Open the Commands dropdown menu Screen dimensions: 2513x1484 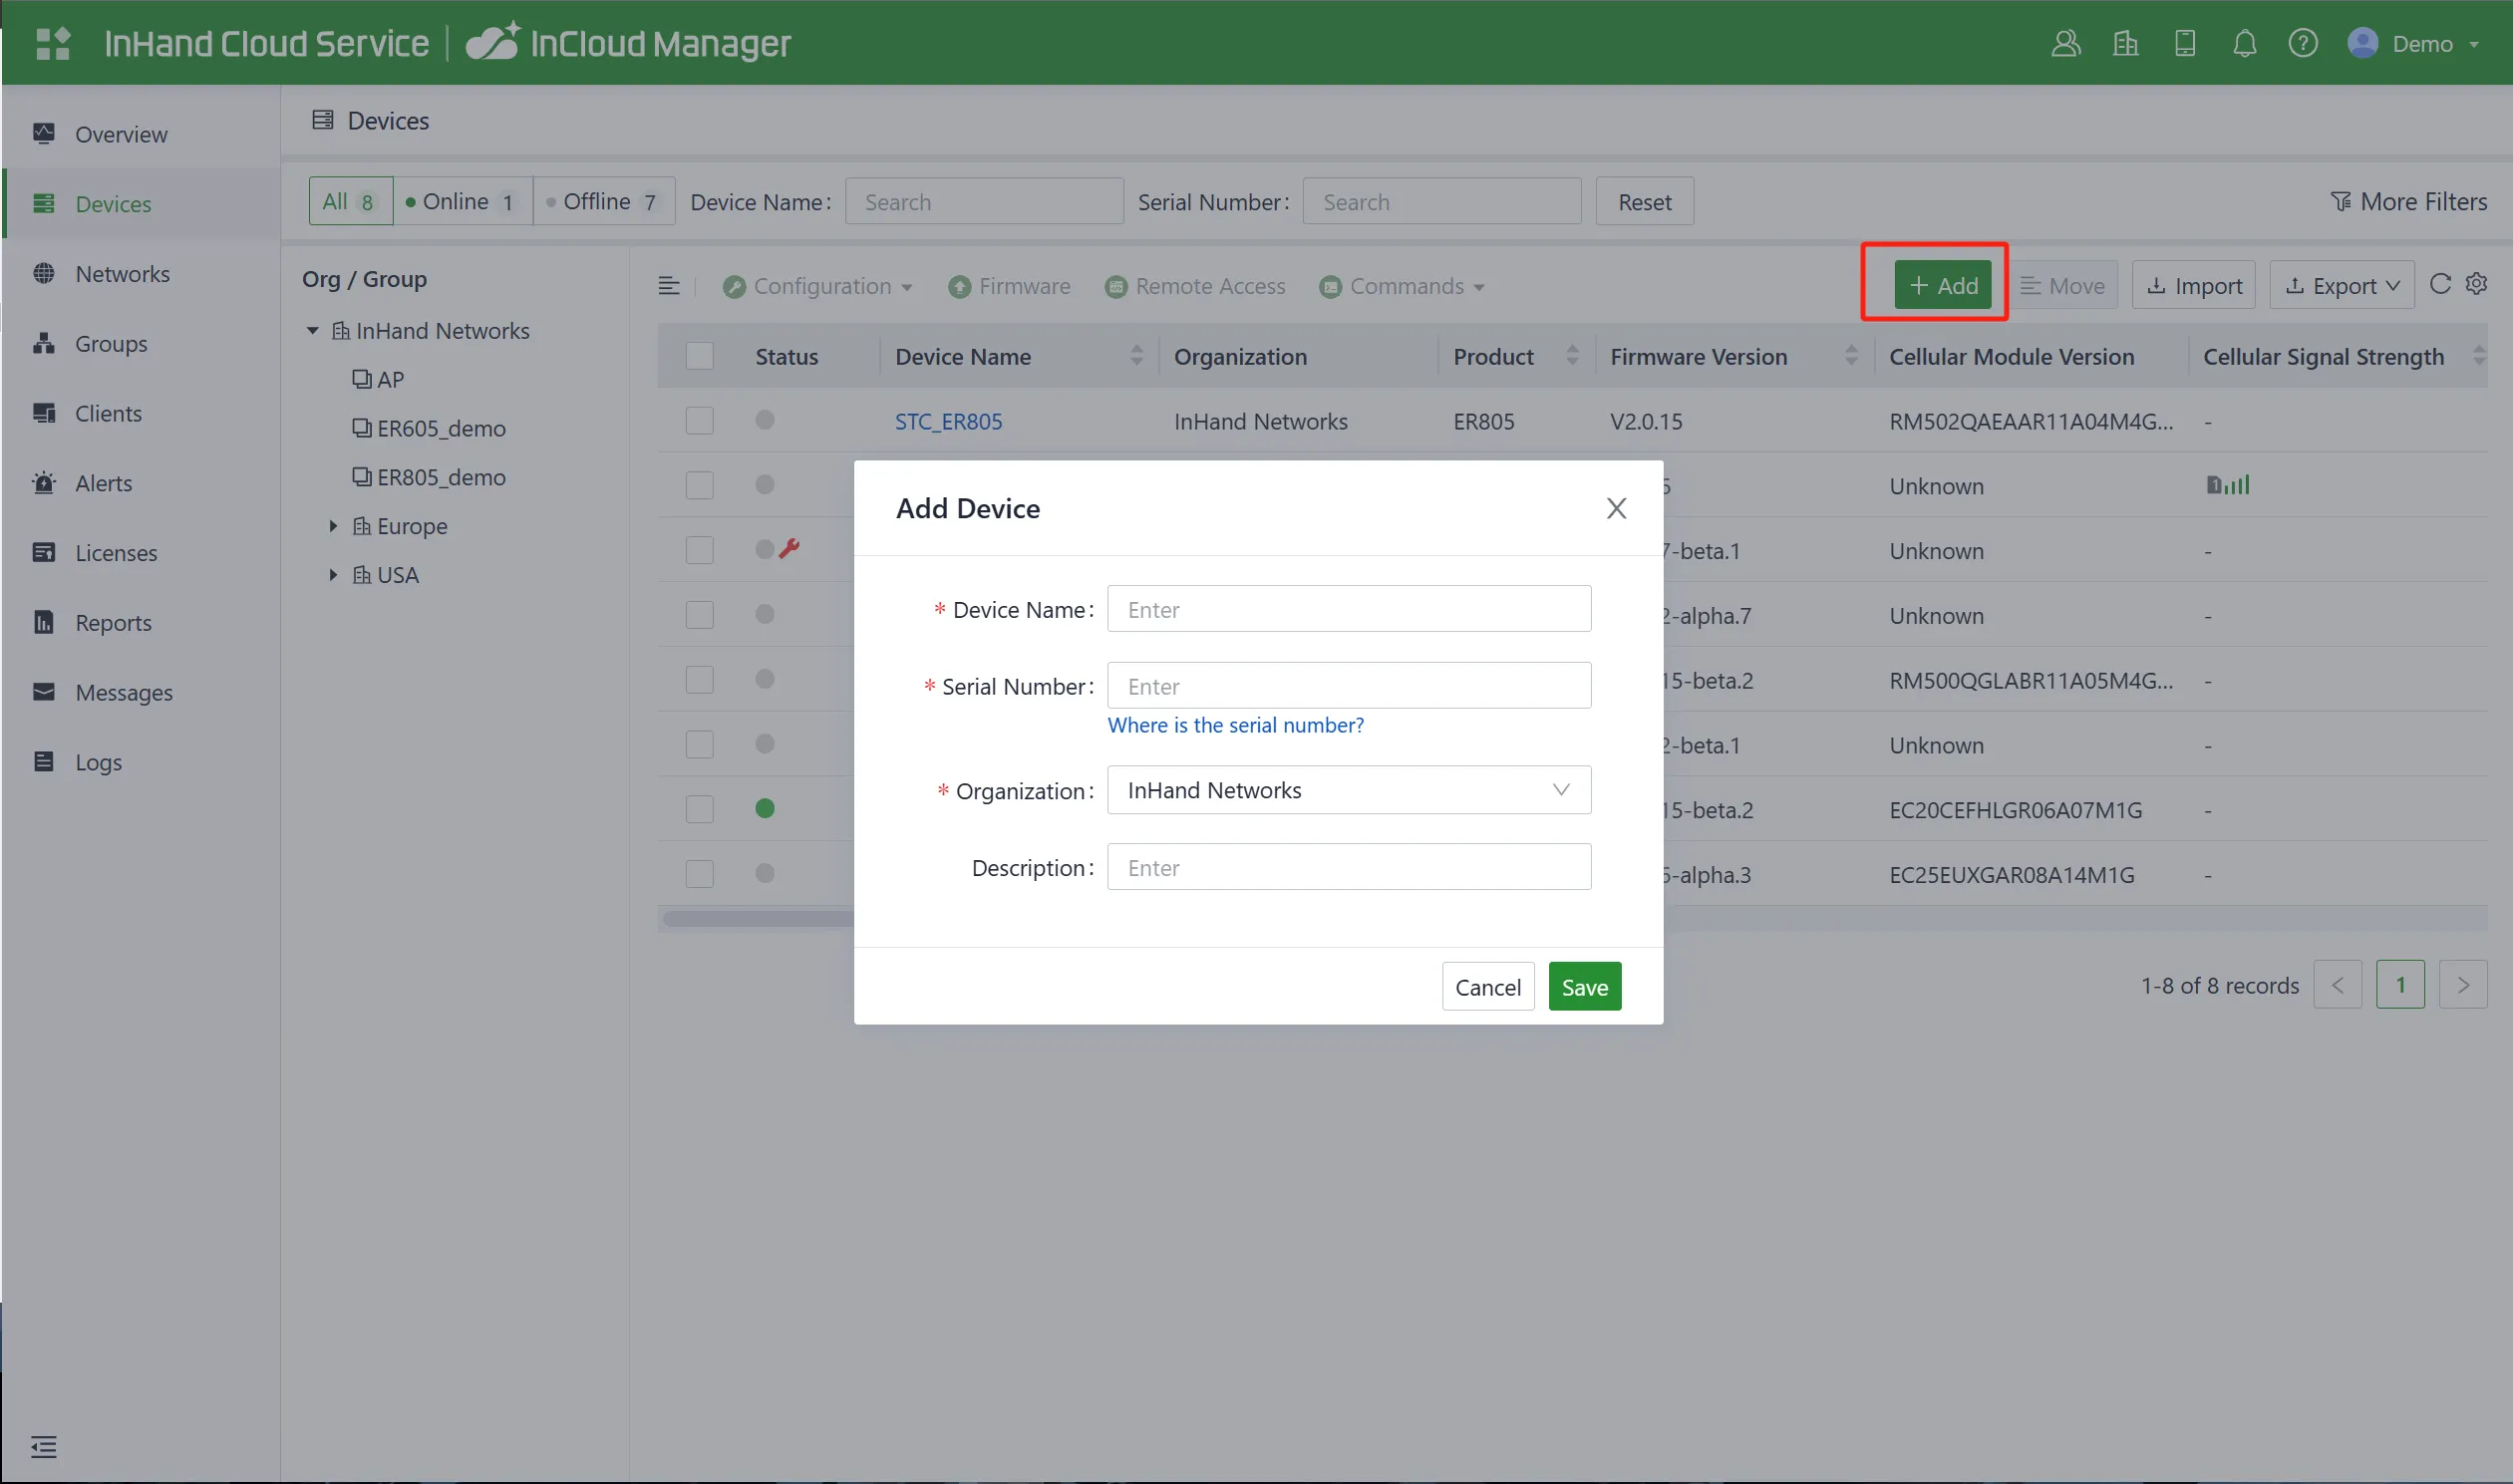1401,286
